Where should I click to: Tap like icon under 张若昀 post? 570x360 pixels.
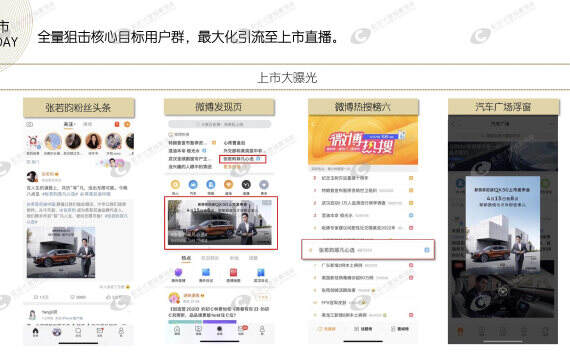(109, 297)
